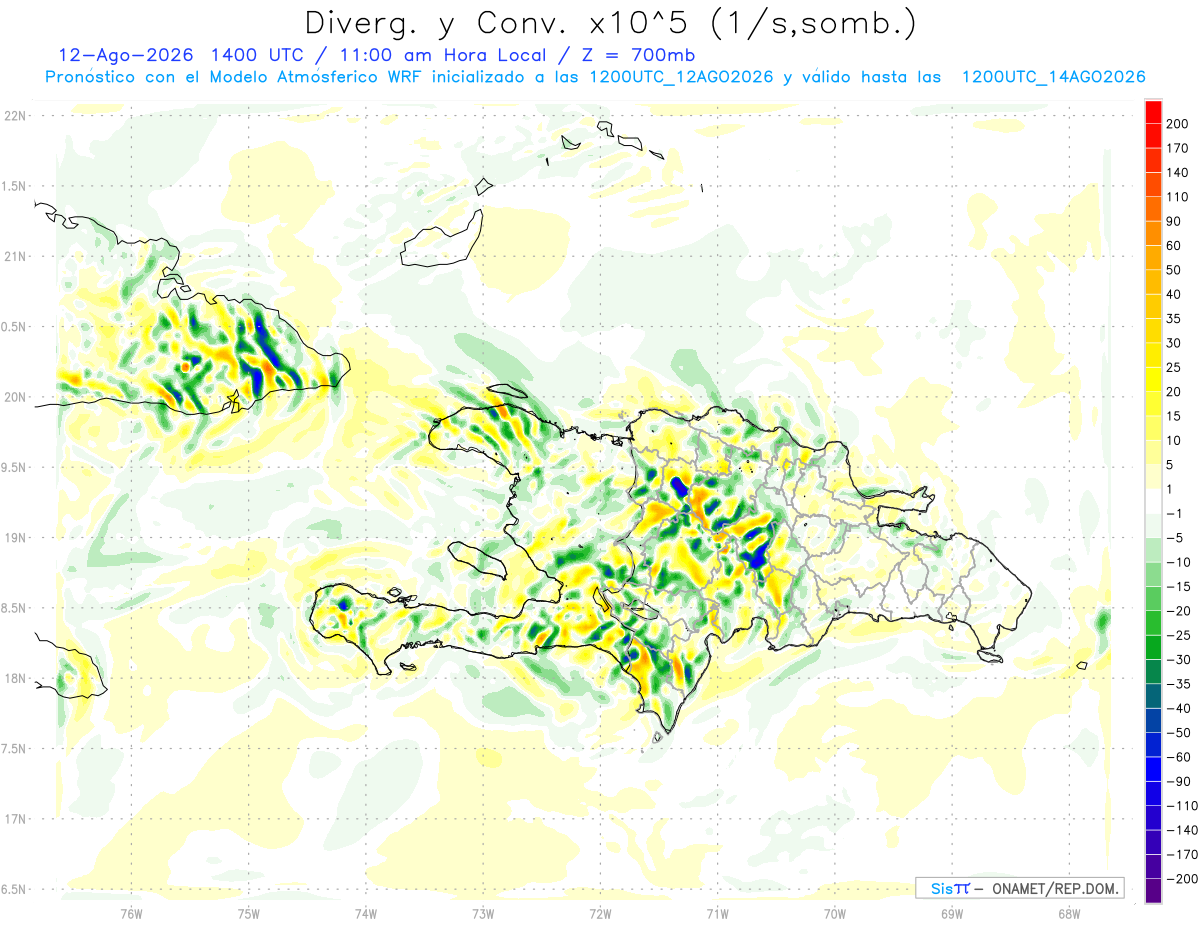1200x927 pixels.
Task: Click the '1200UTC_14AGO2026' valid-until timestamp
Action: tap(1053, 77)
